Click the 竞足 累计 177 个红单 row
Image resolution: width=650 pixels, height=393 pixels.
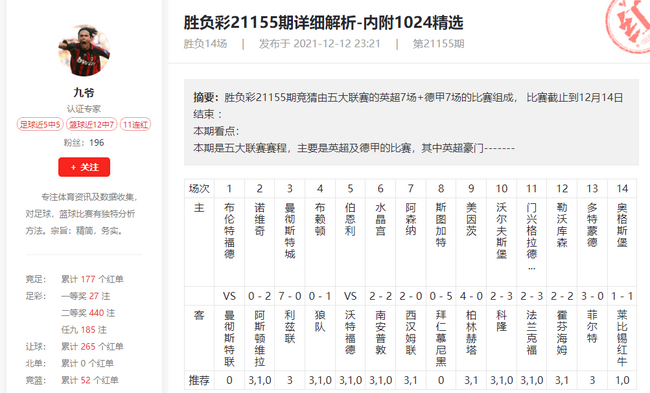[75, 279]
